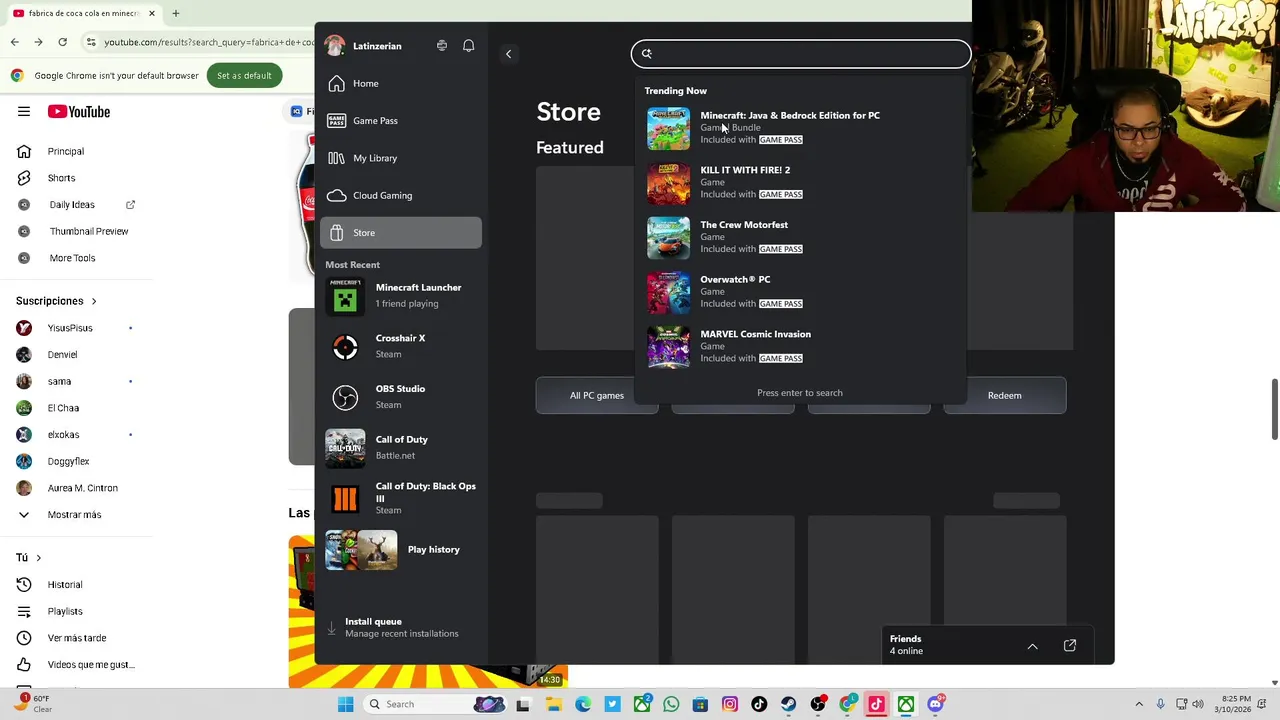This screenshot has height=720, width=1280.
Task: Select Overwatch PC trending result
Action: [x=800, y=292]
